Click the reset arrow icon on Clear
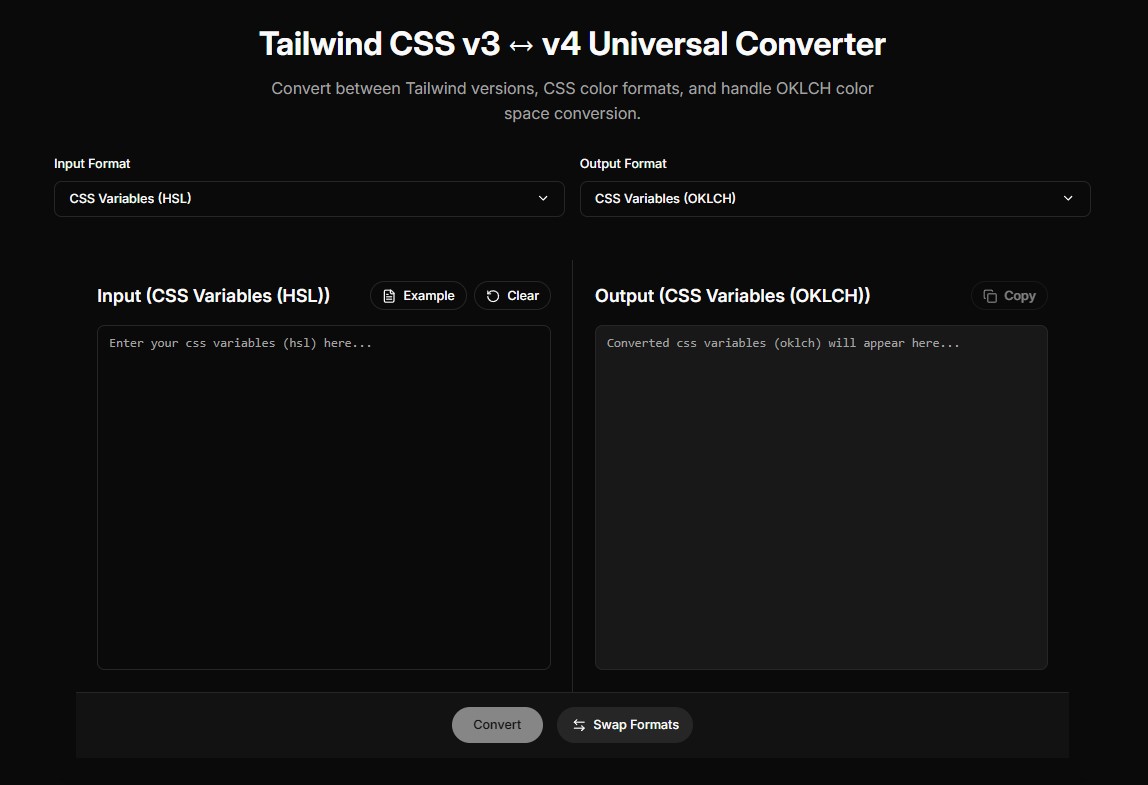The image size is (1148, 785). tap(493, 296)
